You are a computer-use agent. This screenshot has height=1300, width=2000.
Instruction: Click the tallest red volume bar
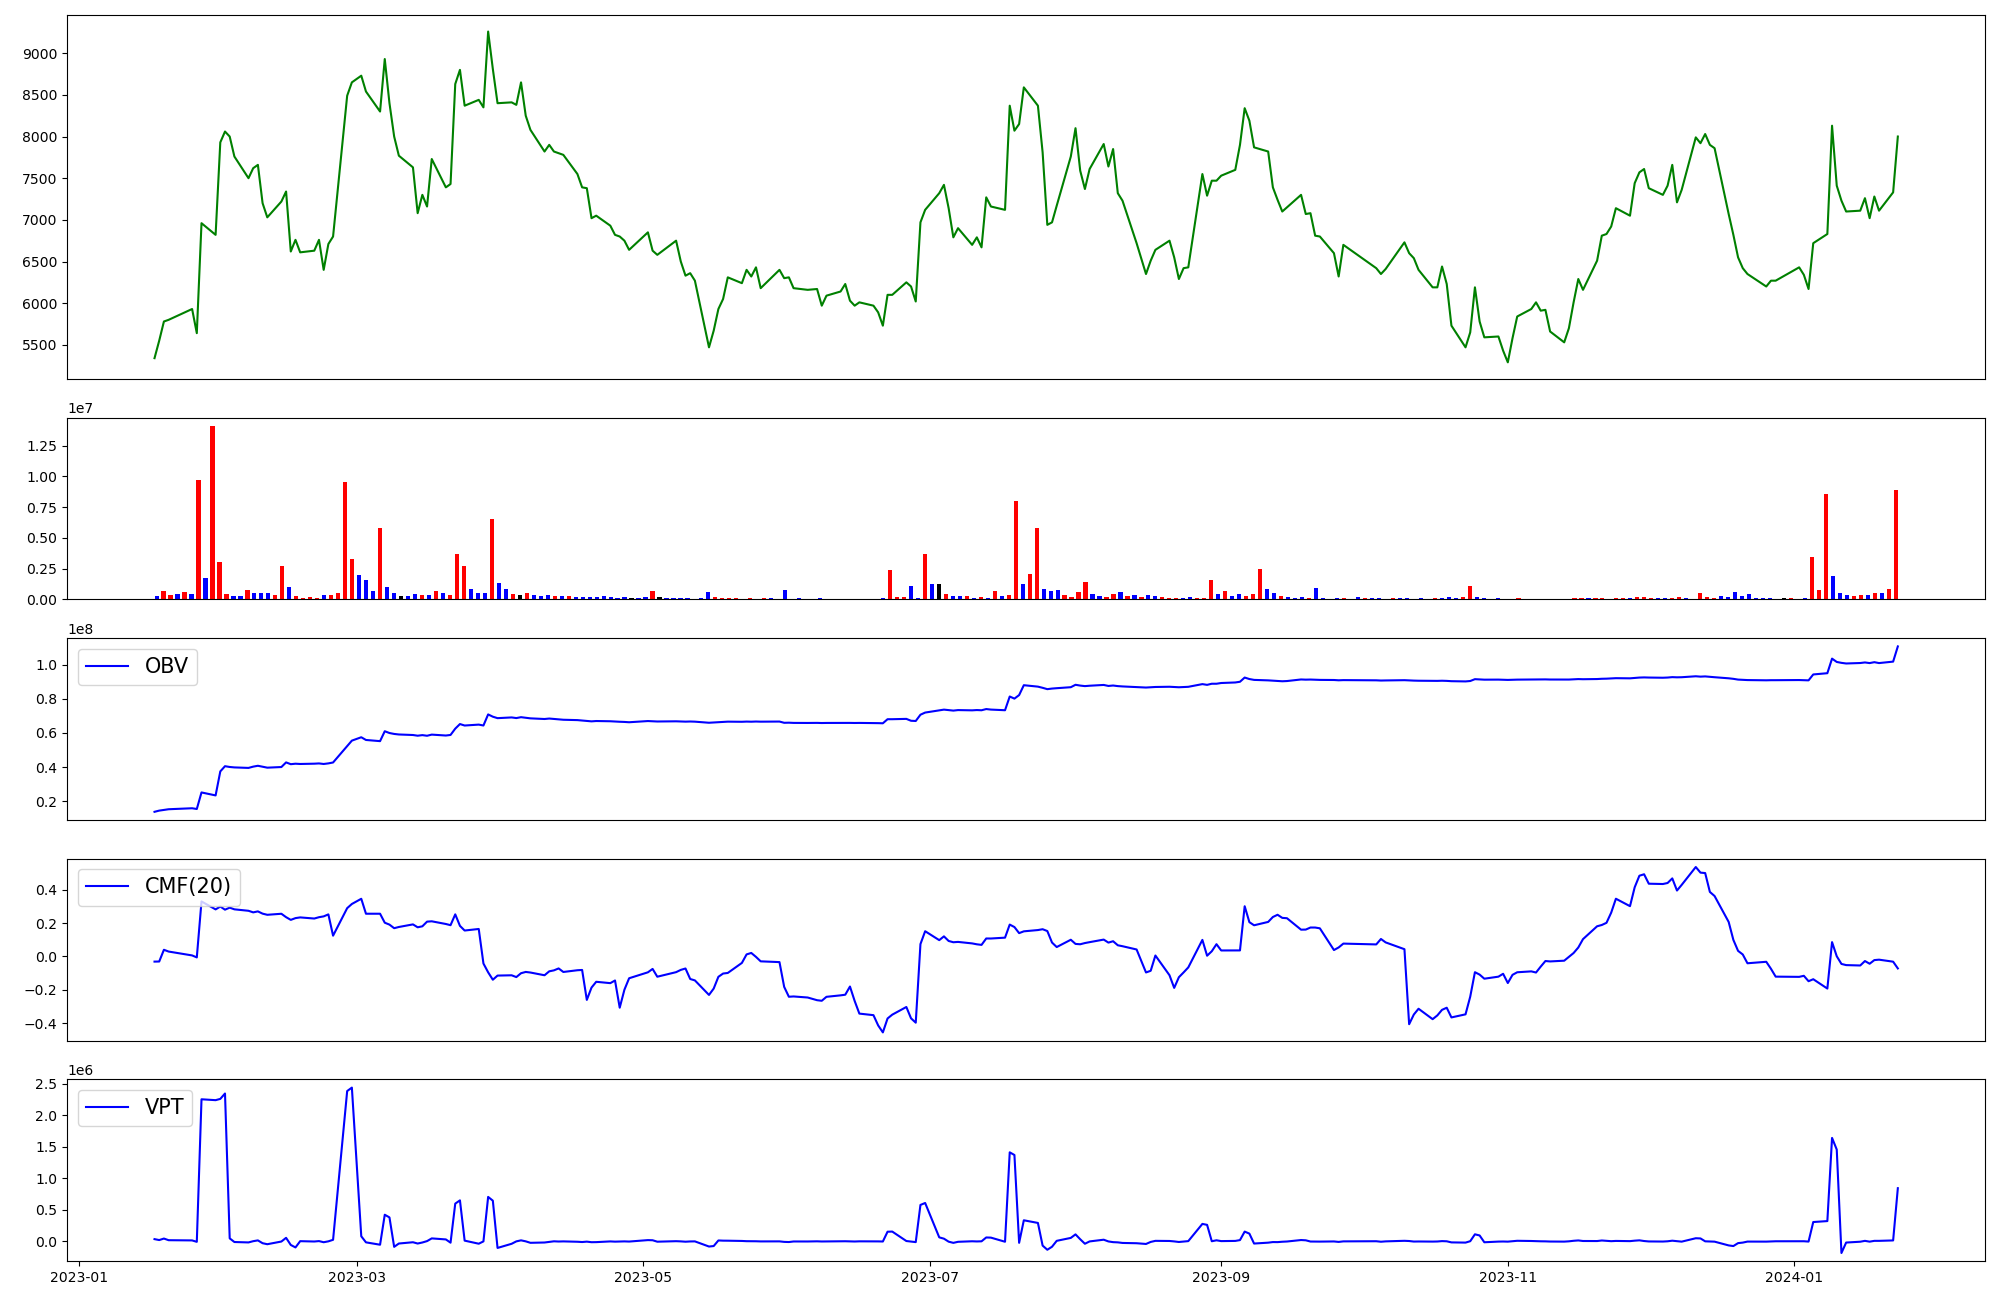[x=212, y=512]
